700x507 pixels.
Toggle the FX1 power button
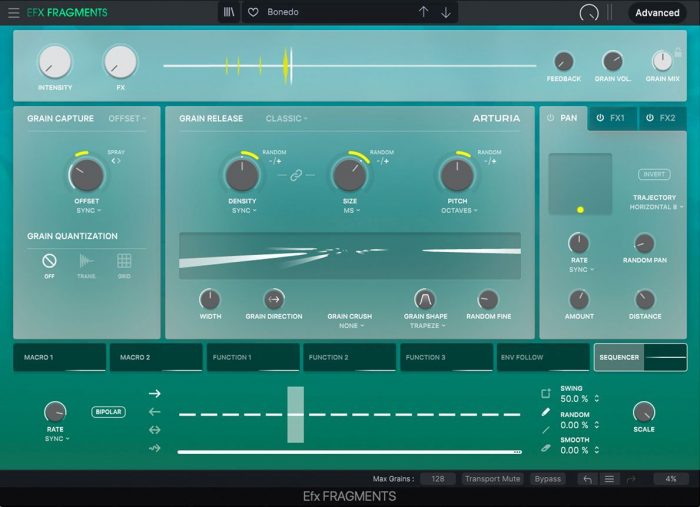(600, 118)
